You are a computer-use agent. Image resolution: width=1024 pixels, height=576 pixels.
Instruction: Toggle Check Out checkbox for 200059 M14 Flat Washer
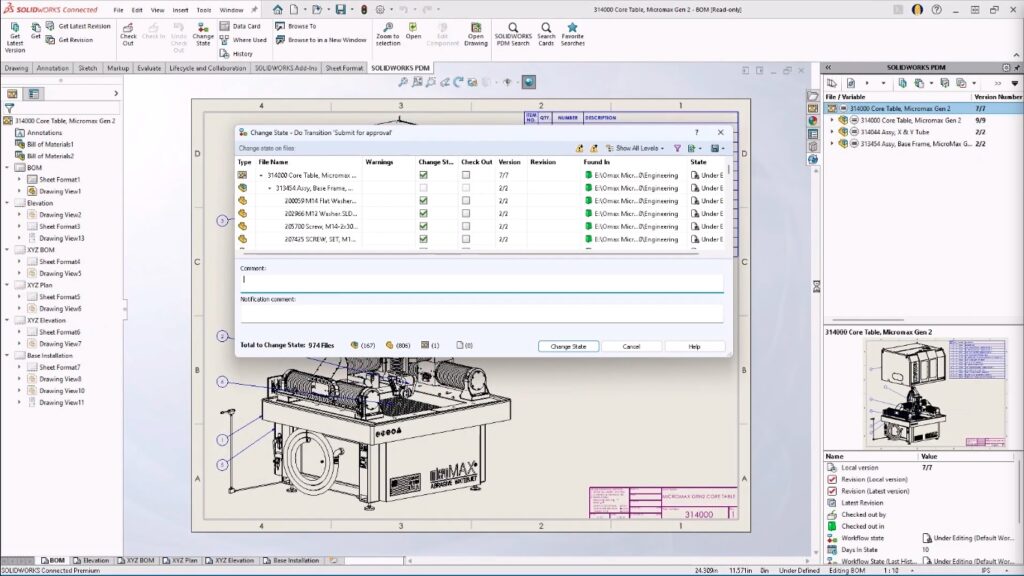[x=466, y=200]
